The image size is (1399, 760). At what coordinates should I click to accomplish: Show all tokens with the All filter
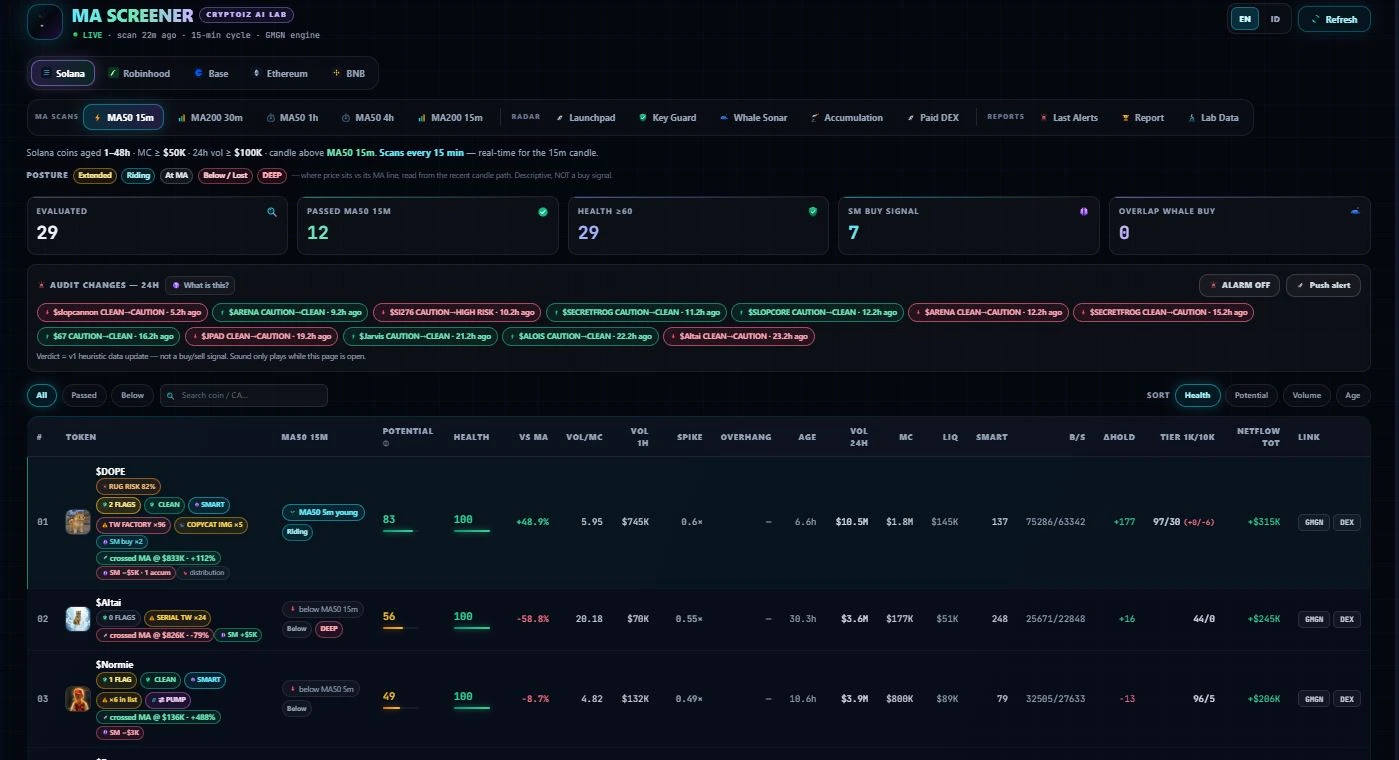click(x=42, y=395)
